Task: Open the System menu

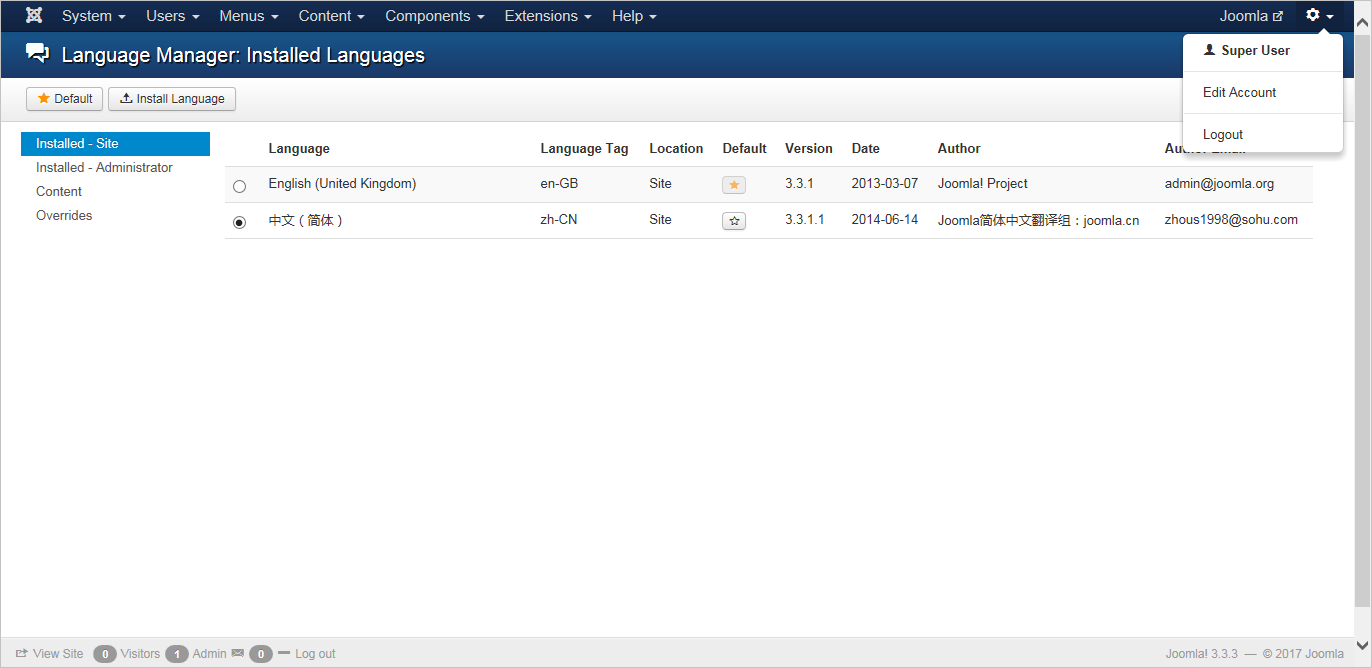Action: [94, 16]
